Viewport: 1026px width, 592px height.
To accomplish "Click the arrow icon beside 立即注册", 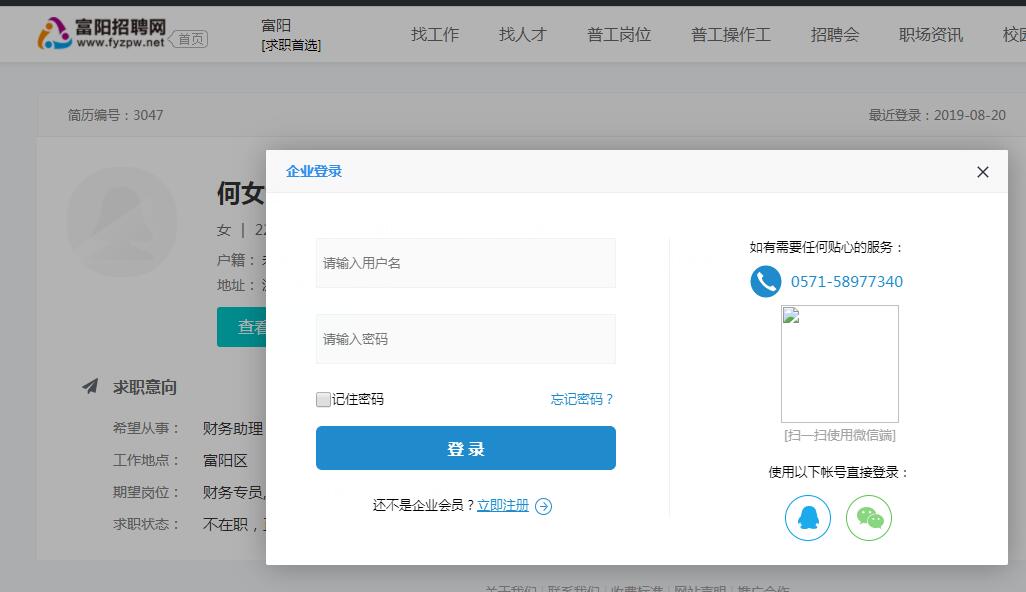I will pyautogui.click(x=543, y=506).
